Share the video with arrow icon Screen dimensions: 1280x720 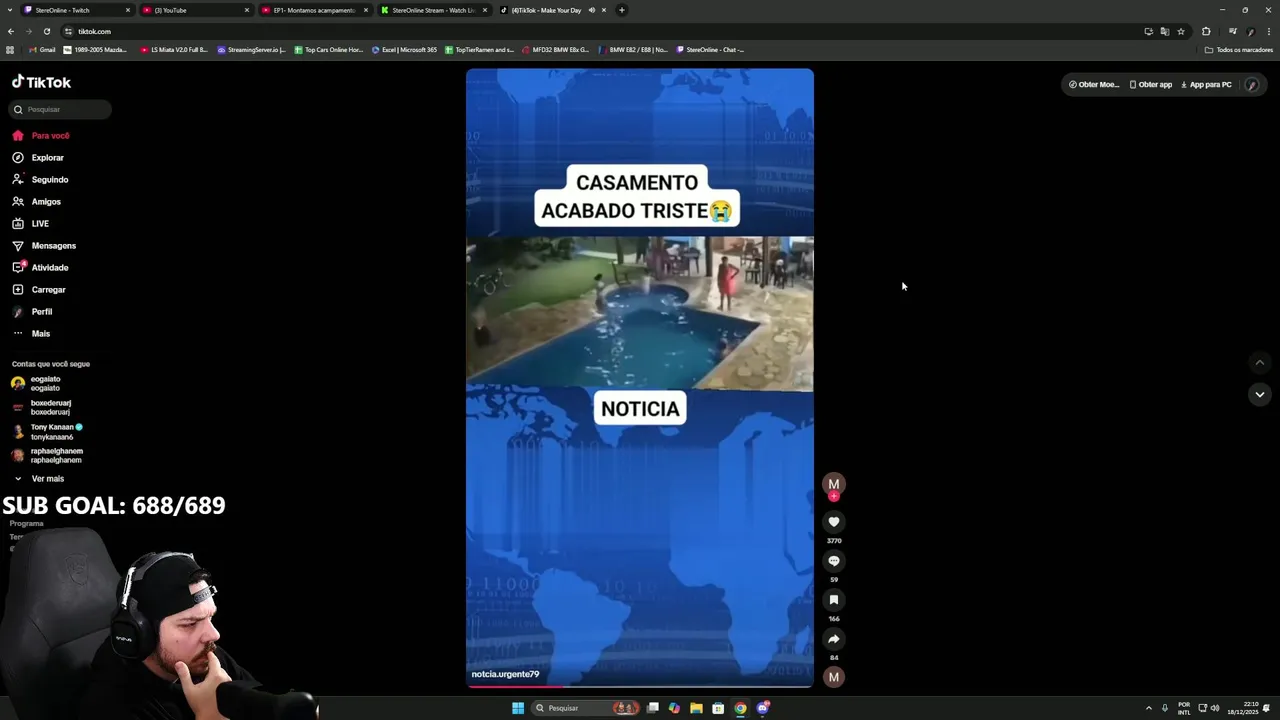coord(833,638)
